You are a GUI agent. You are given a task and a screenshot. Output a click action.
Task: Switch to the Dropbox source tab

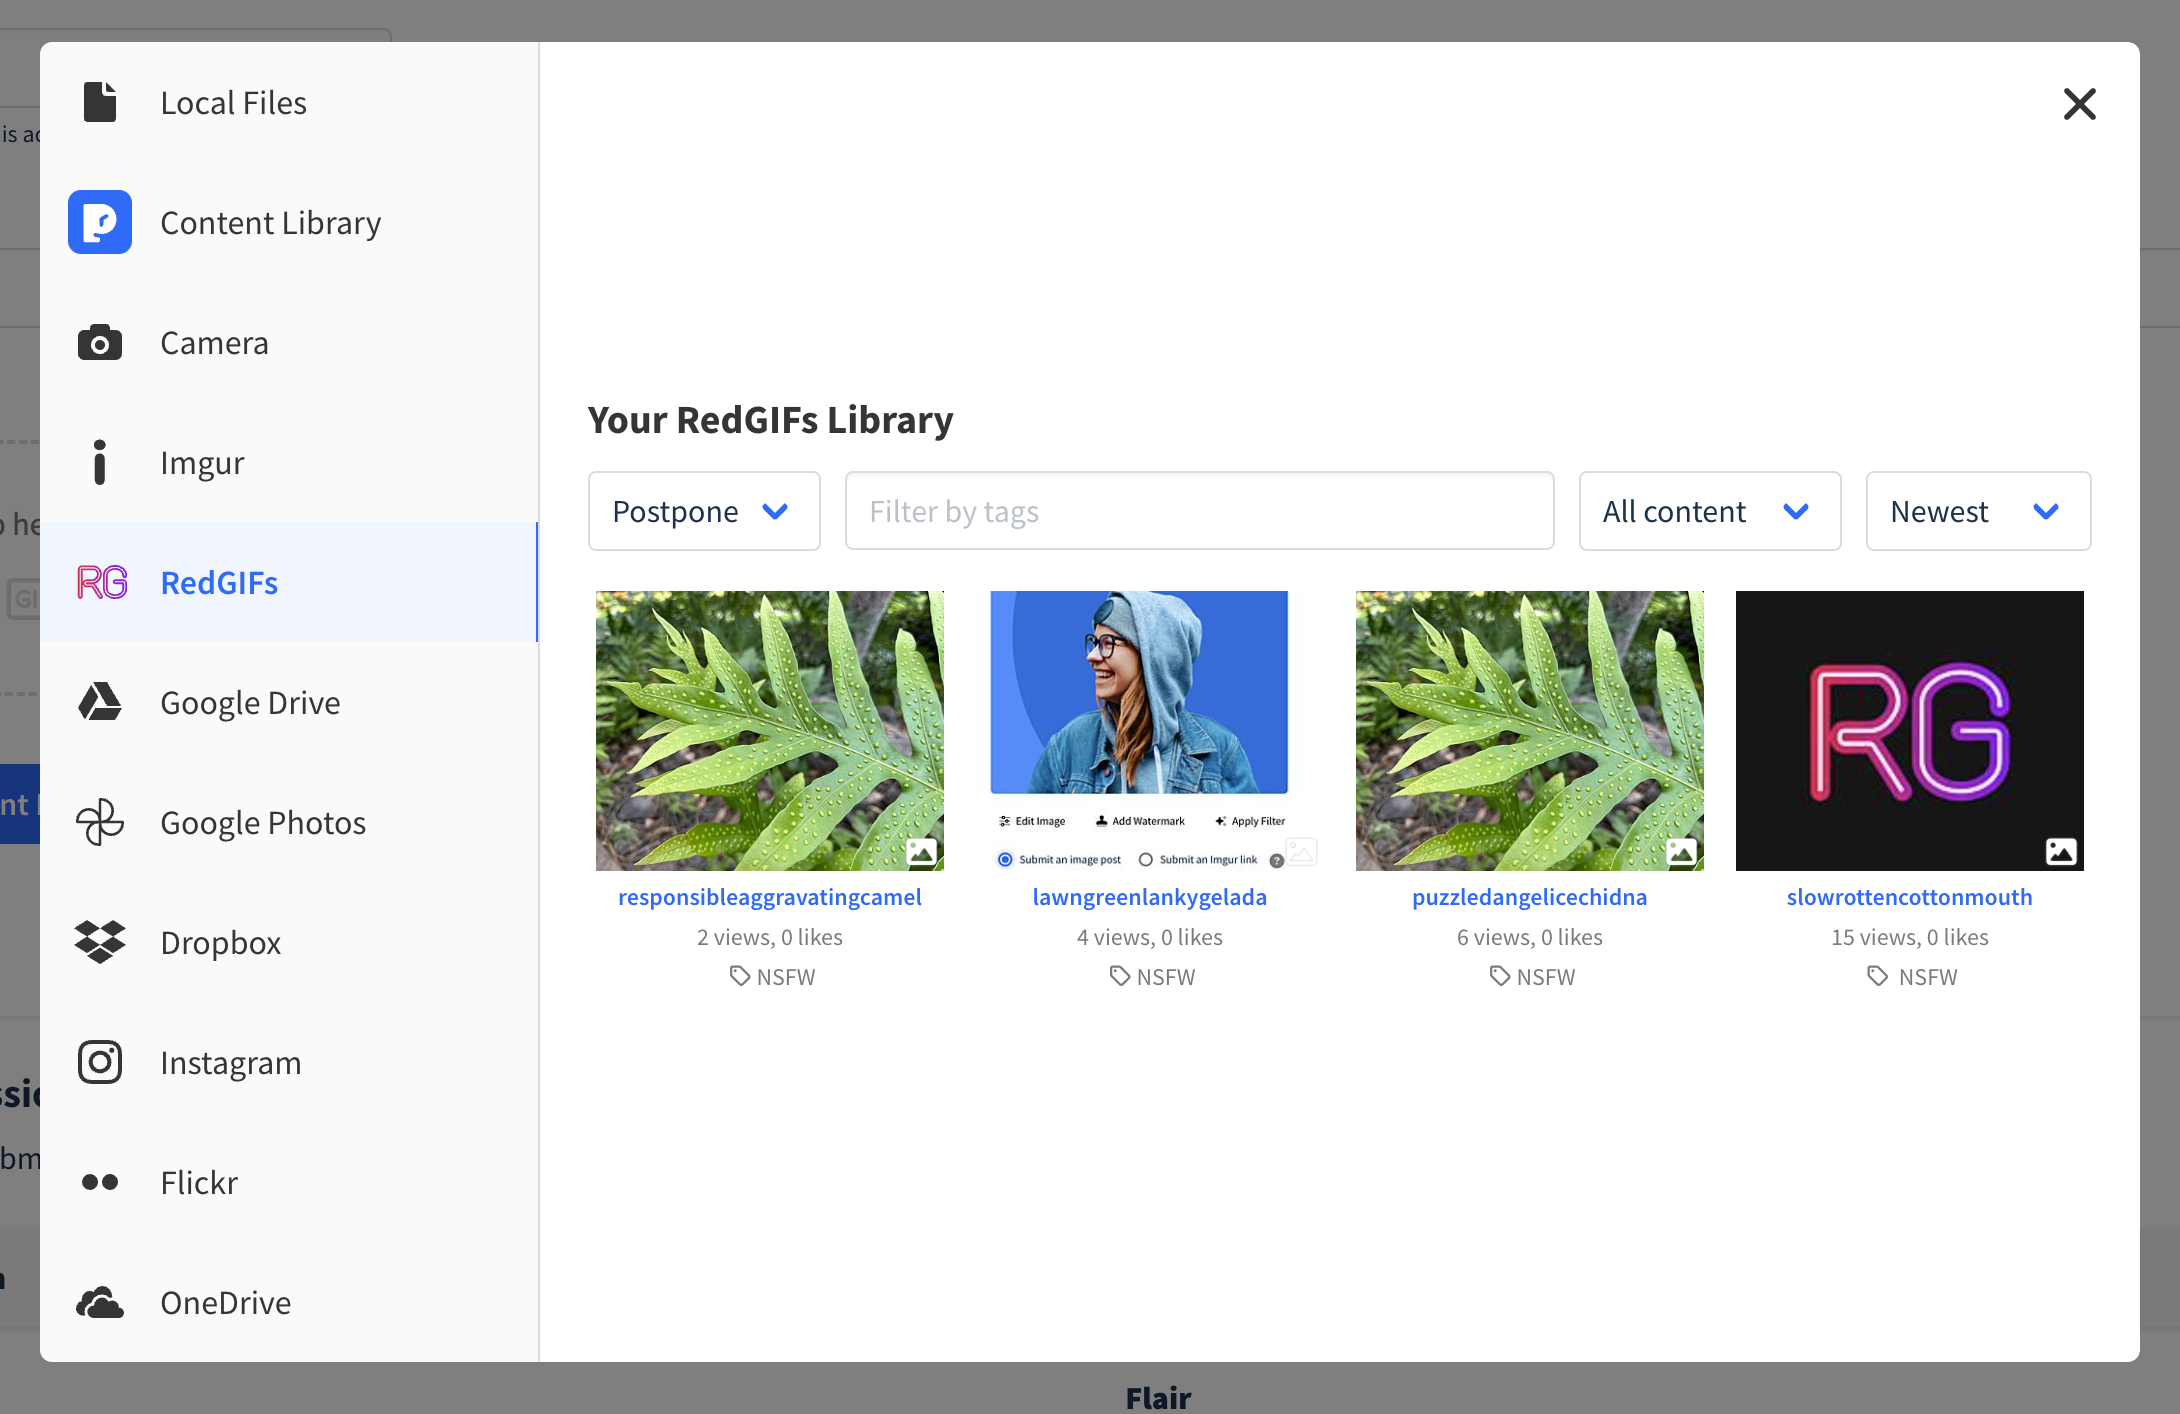(x=289, y=942)
